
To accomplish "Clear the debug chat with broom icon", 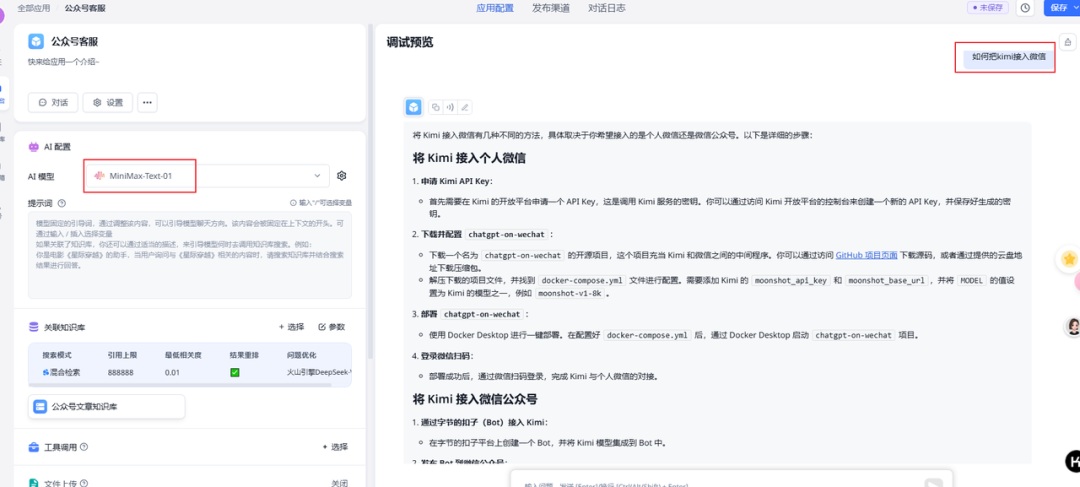I will coord(1068,42).
